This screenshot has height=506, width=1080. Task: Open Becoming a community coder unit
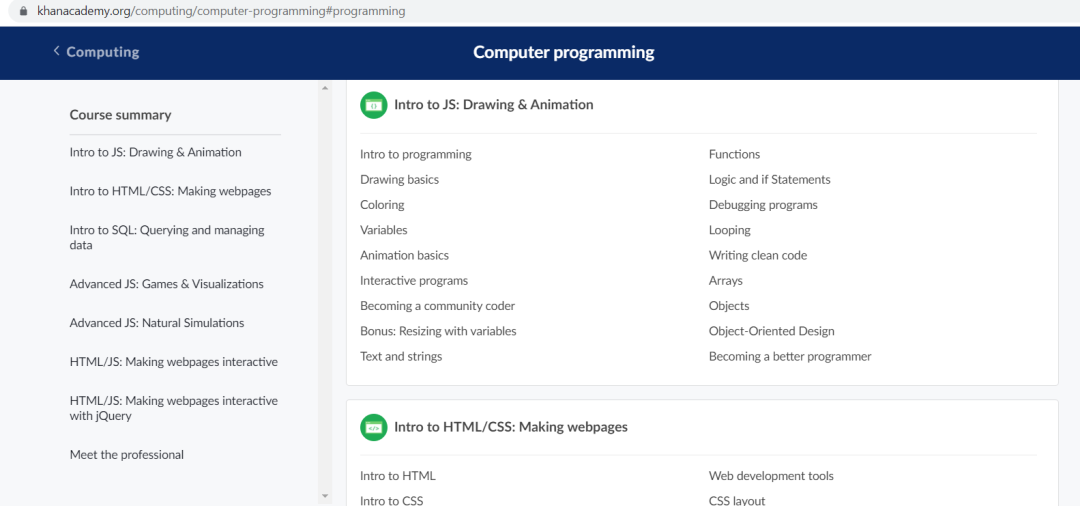tap(437, 306)
